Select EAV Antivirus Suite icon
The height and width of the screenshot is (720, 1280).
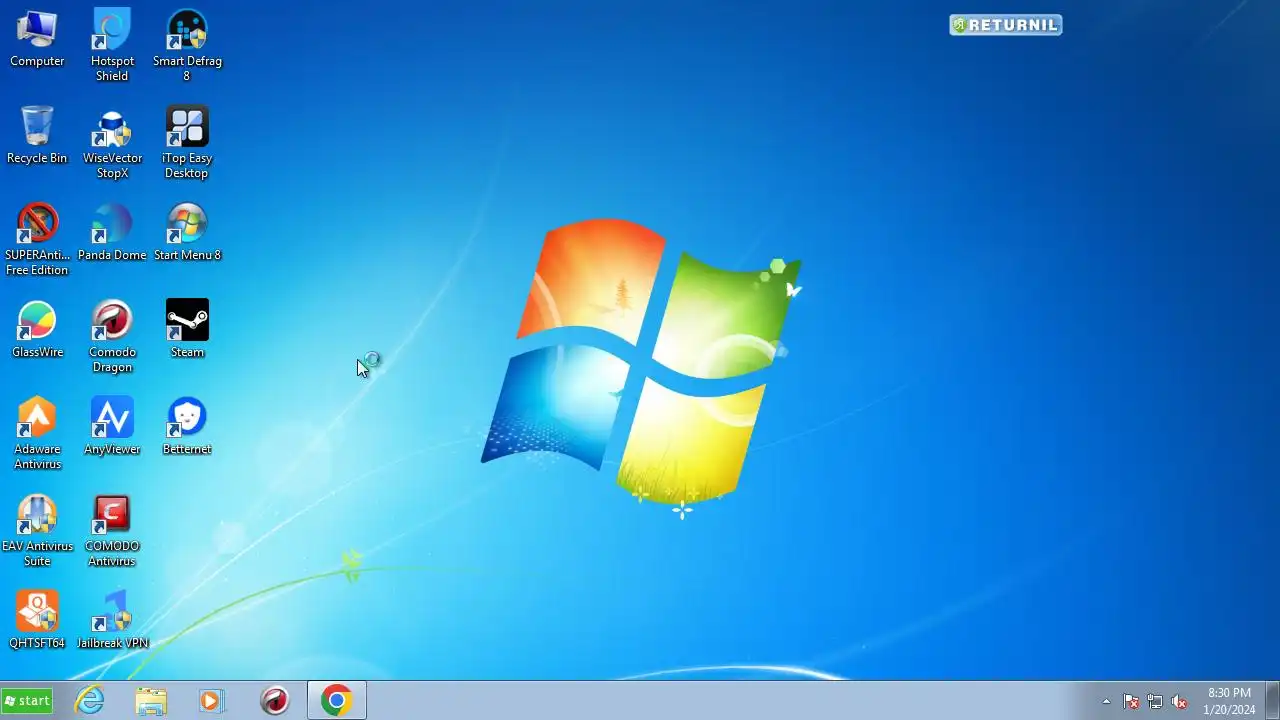coord(37,531)
